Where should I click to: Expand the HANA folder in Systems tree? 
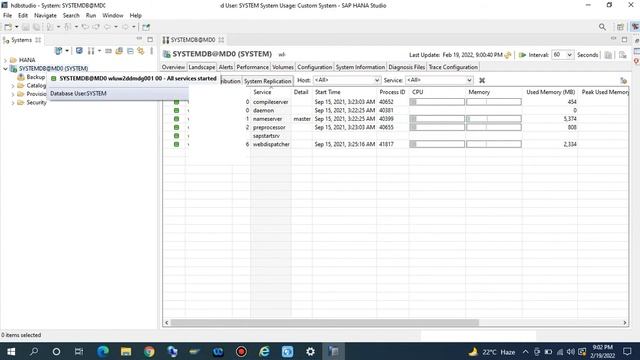(5, 60)
